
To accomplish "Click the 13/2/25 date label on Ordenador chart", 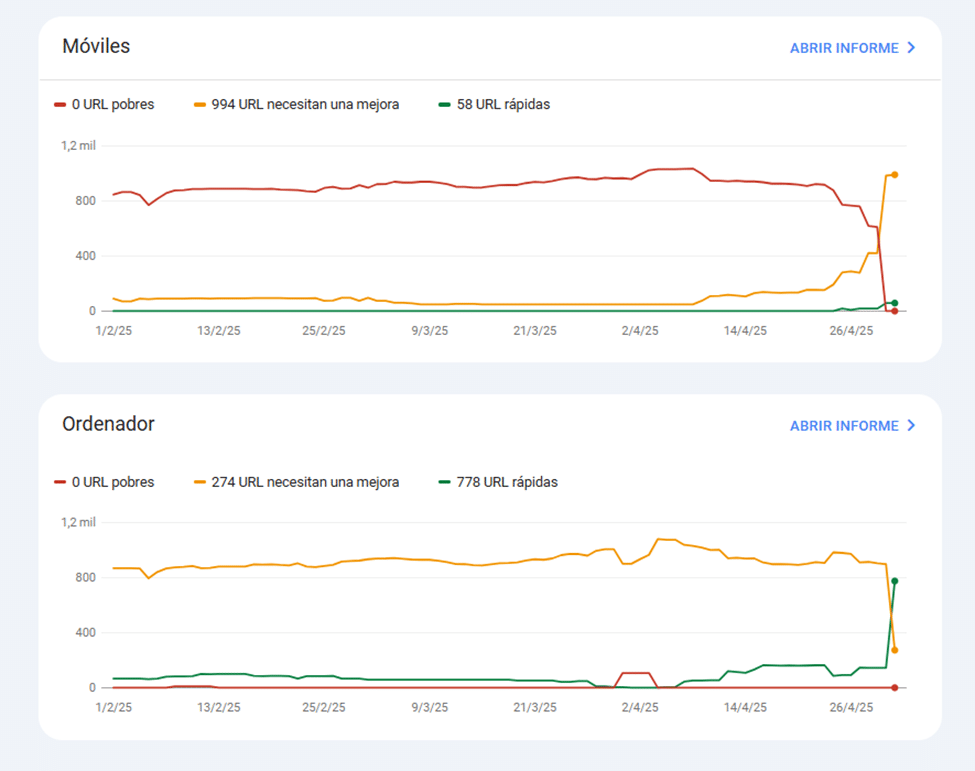I will pos(219,708).
